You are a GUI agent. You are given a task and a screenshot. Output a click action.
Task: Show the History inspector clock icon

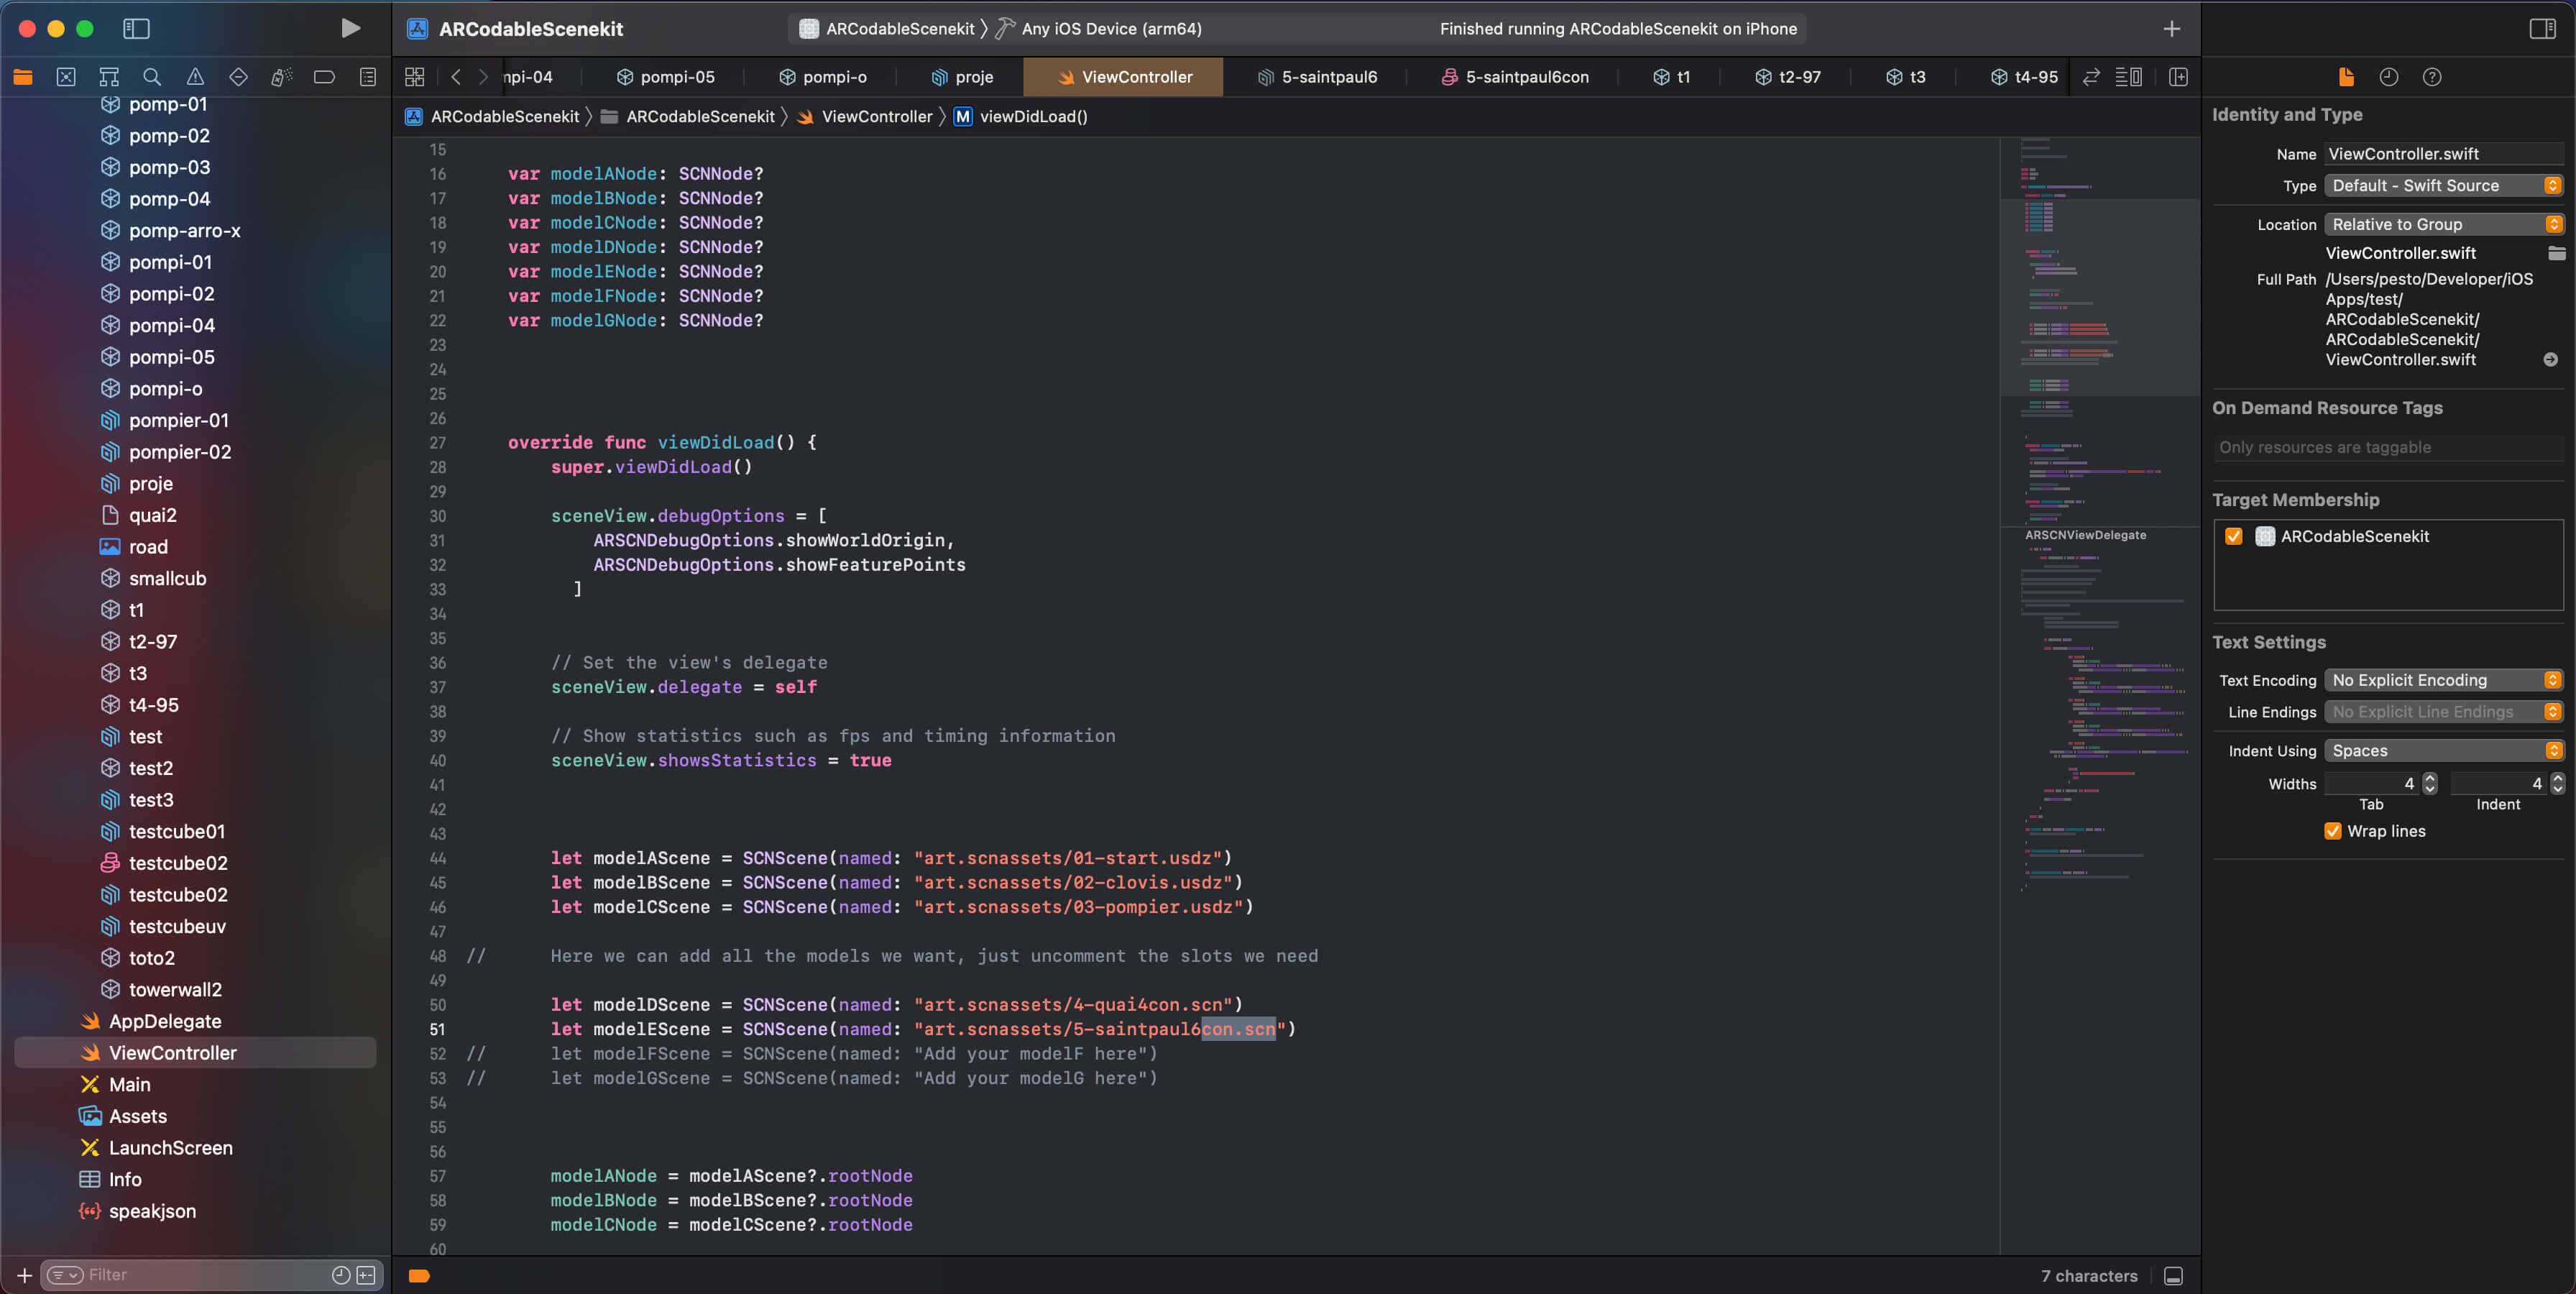click(x=2388, y=77)
